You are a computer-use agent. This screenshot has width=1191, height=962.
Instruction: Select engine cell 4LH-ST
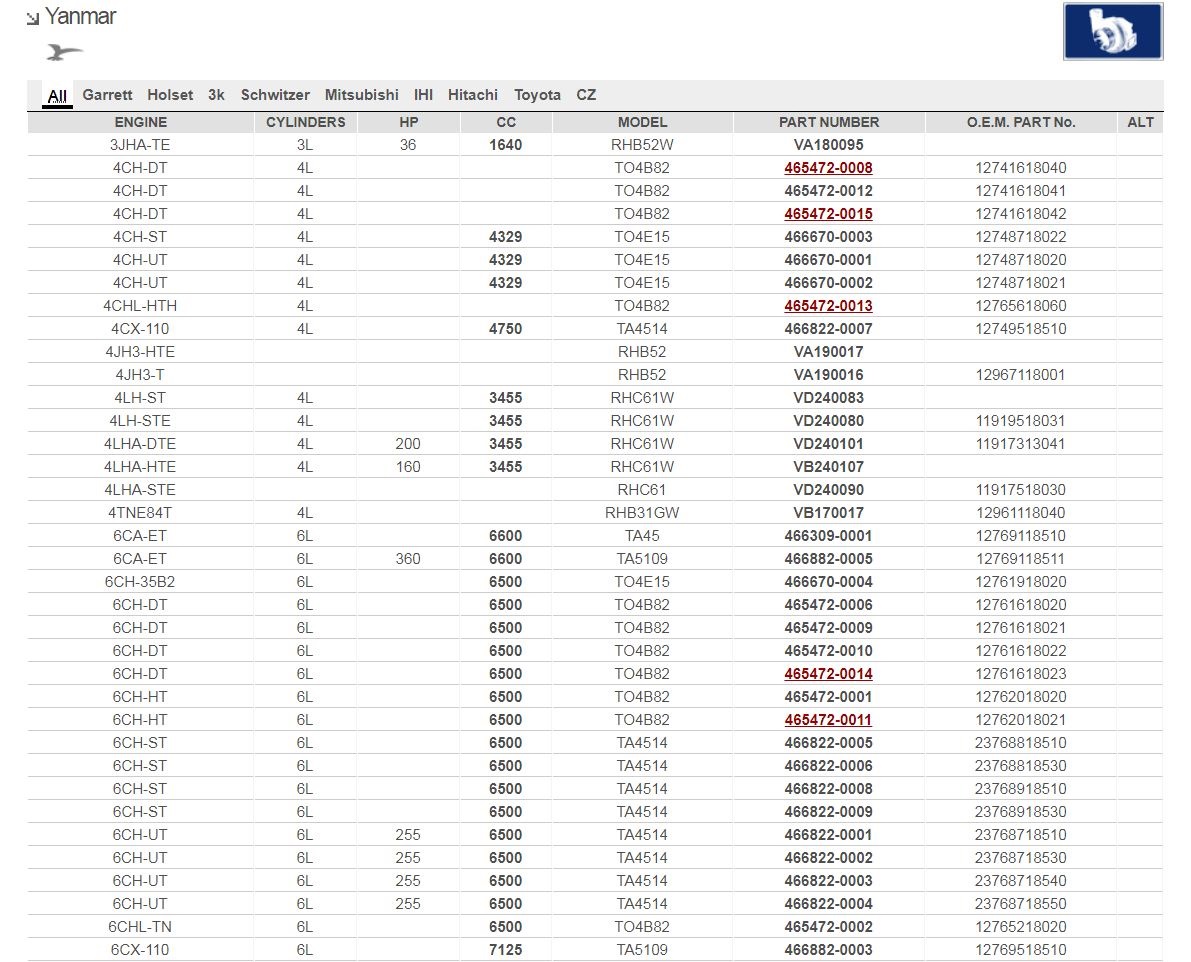pyautogui.click(x=140, y=398)
